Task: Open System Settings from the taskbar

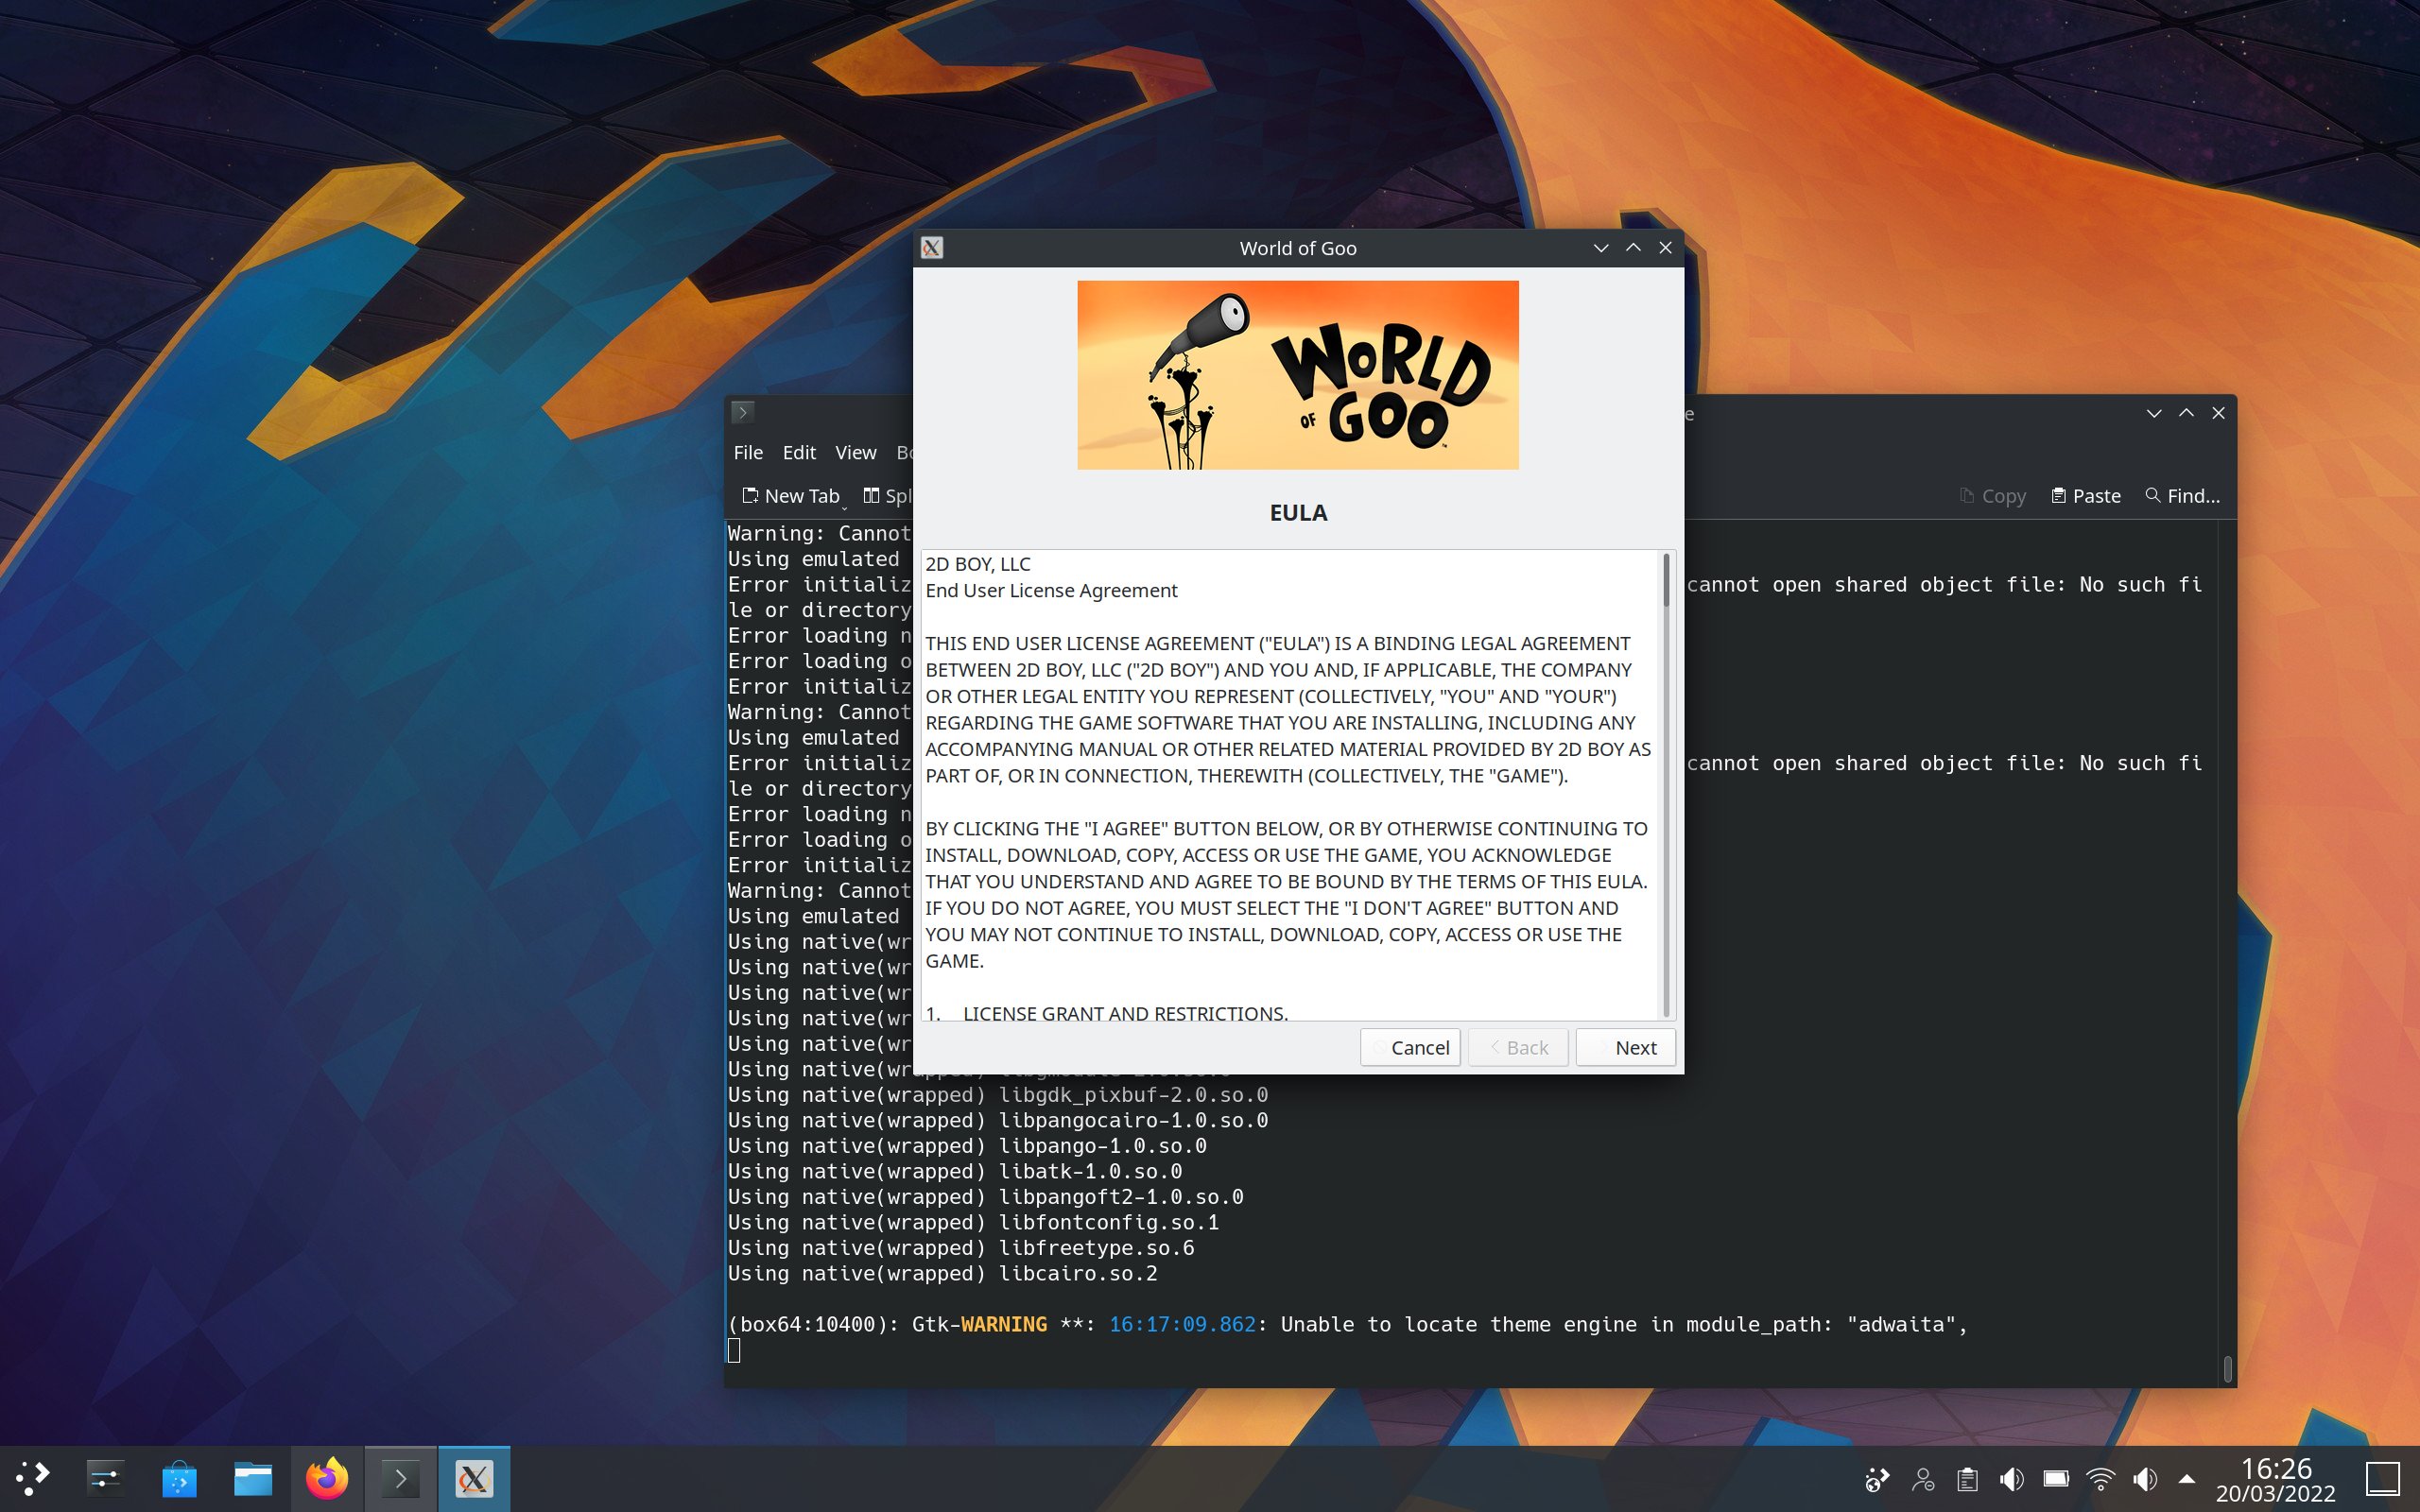Action: (105, 1478)
